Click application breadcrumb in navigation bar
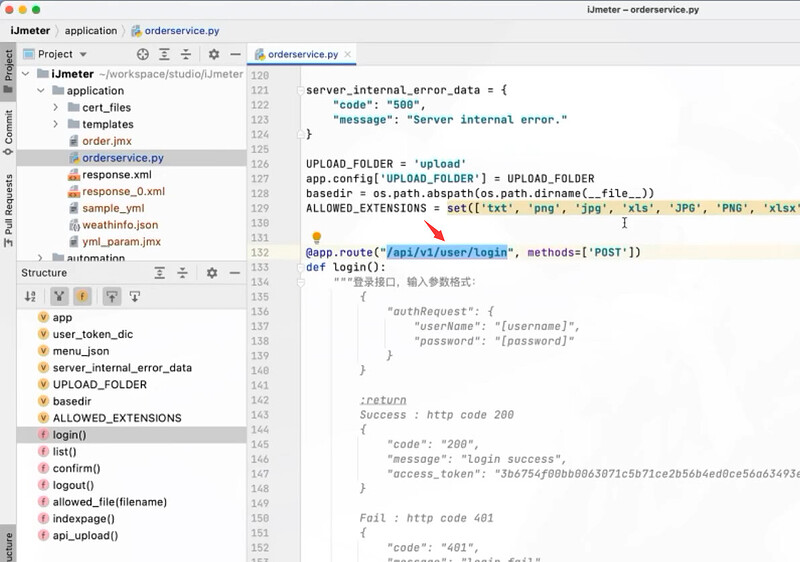 (x=91, y=31)
